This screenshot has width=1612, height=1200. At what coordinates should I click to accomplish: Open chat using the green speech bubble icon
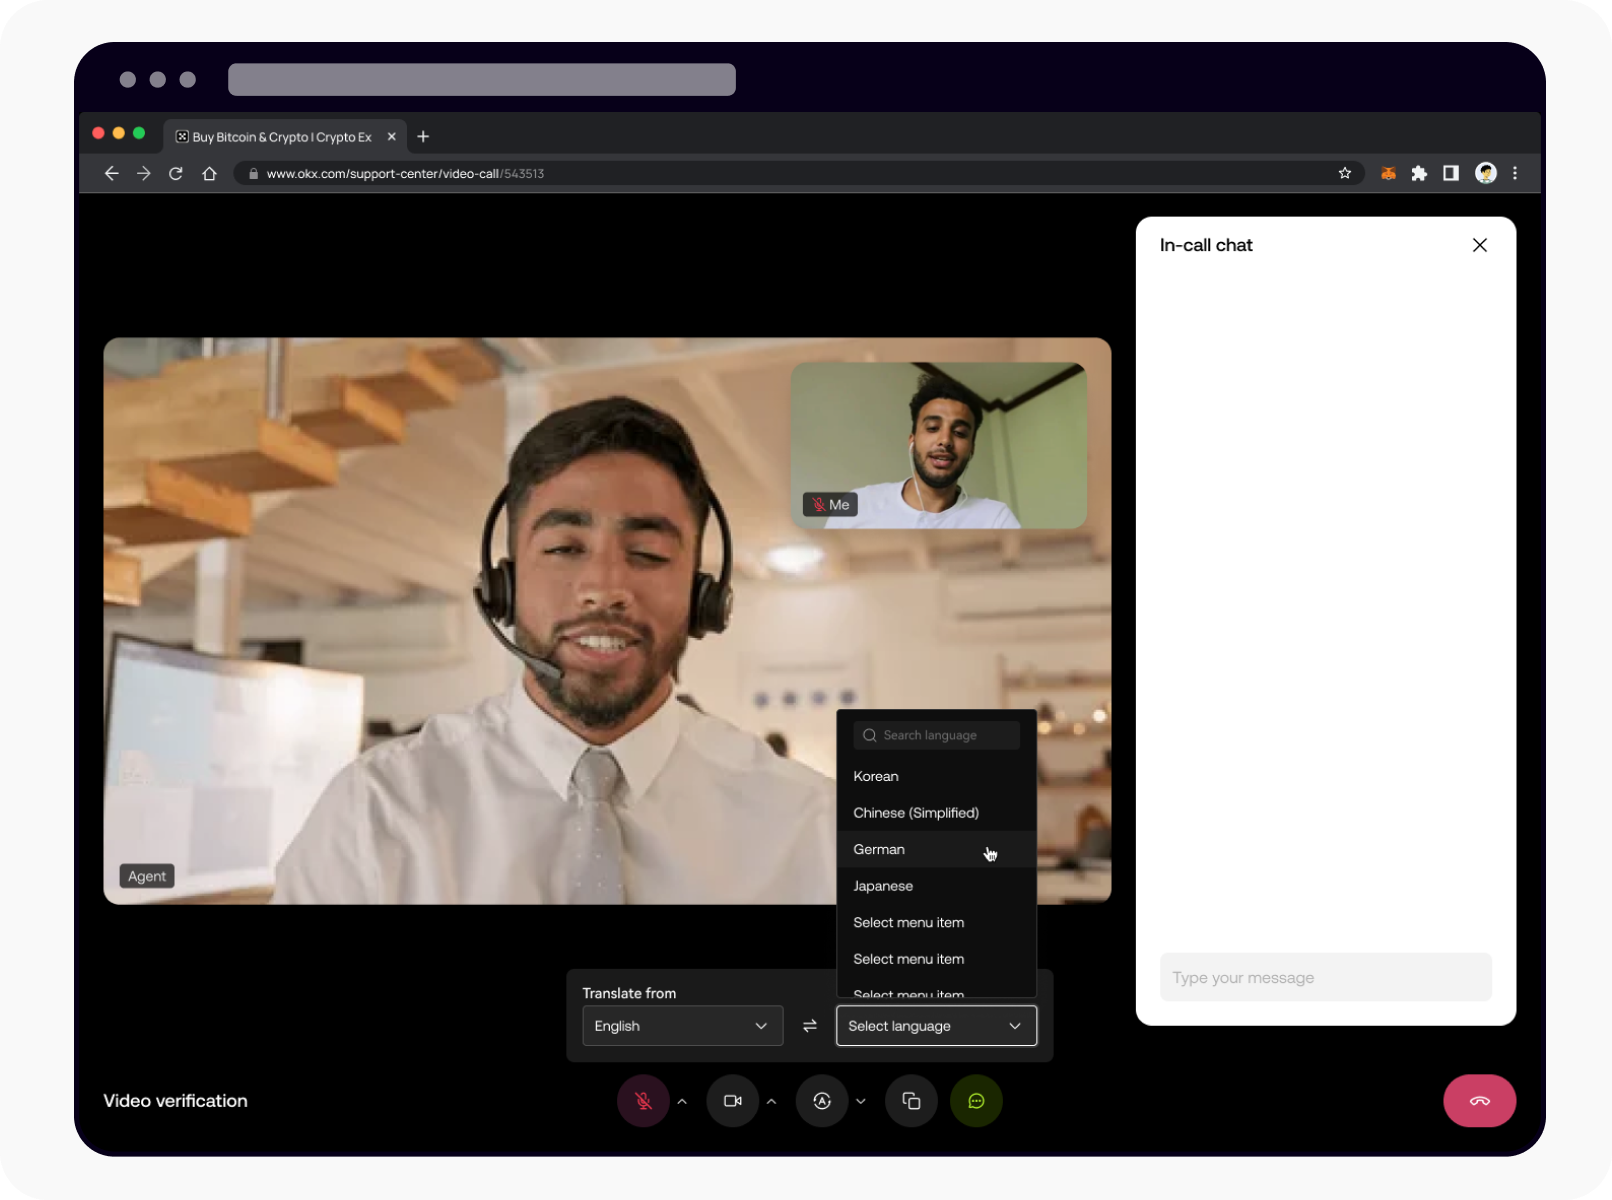coord(976,1100)
